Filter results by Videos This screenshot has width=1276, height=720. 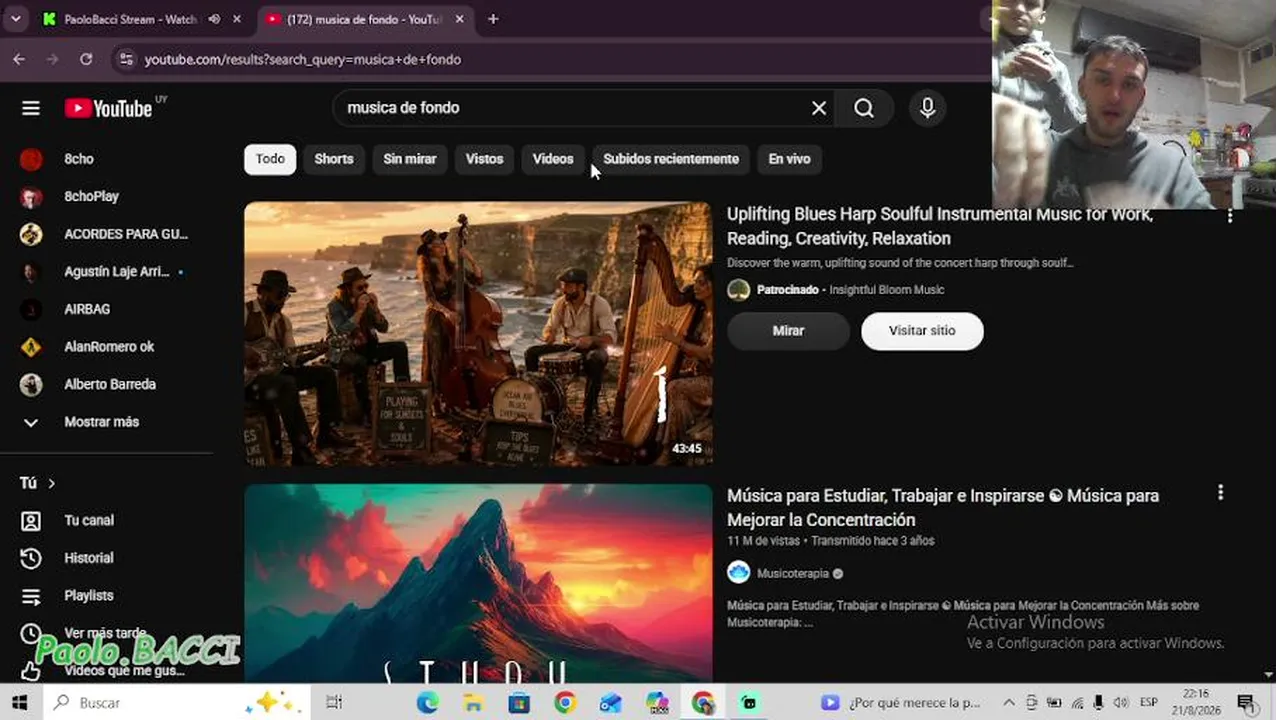coord(553,159)
